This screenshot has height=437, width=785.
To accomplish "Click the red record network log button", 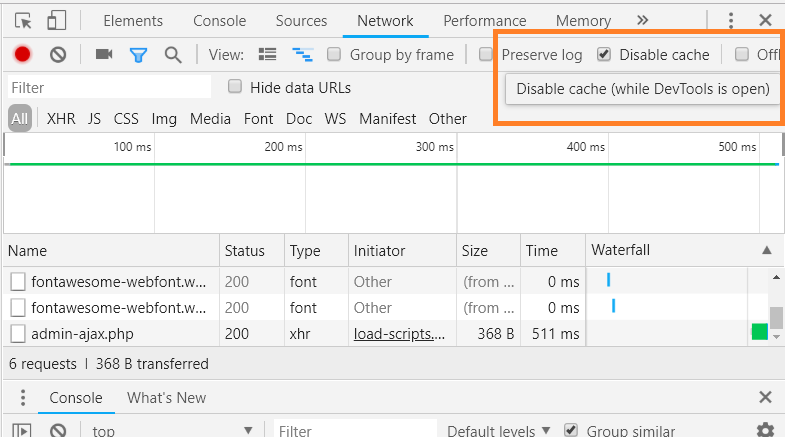I will coord(22,55).
